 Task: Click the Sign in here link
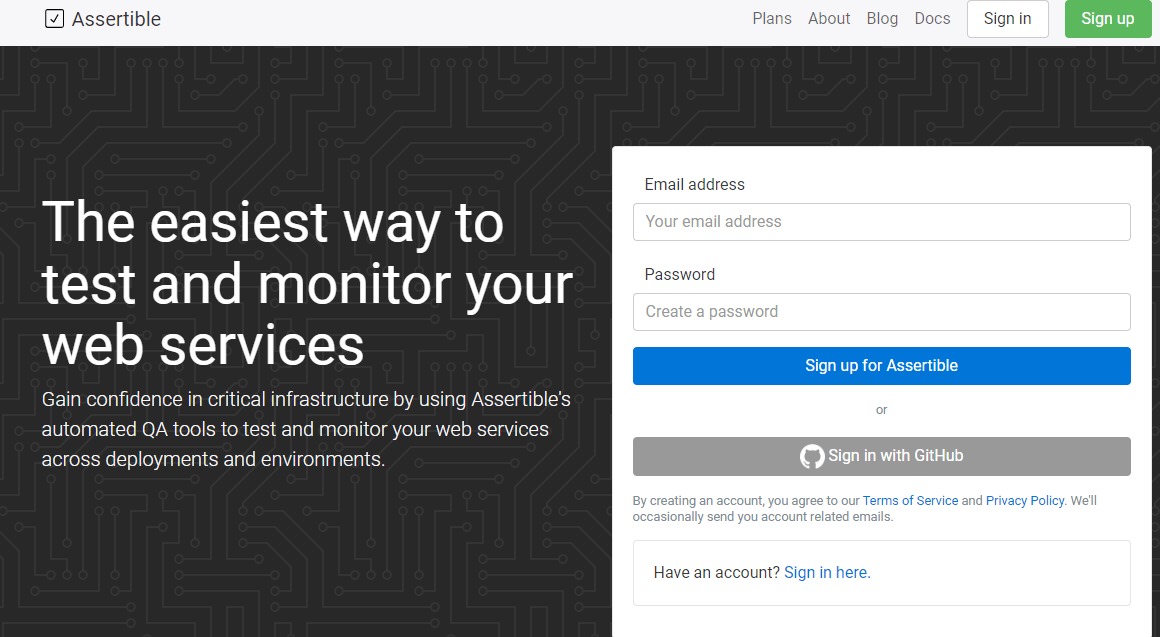click(826, 572)
